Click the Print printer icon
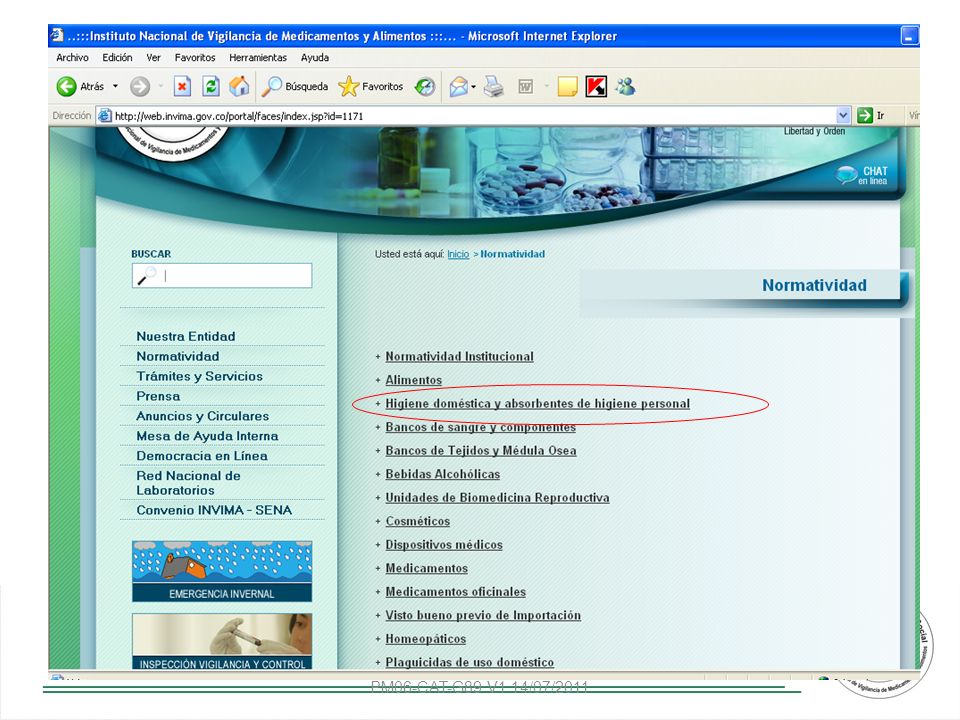Image resolution: width=960 pixels, height=720 pixels. pos(493,86)
